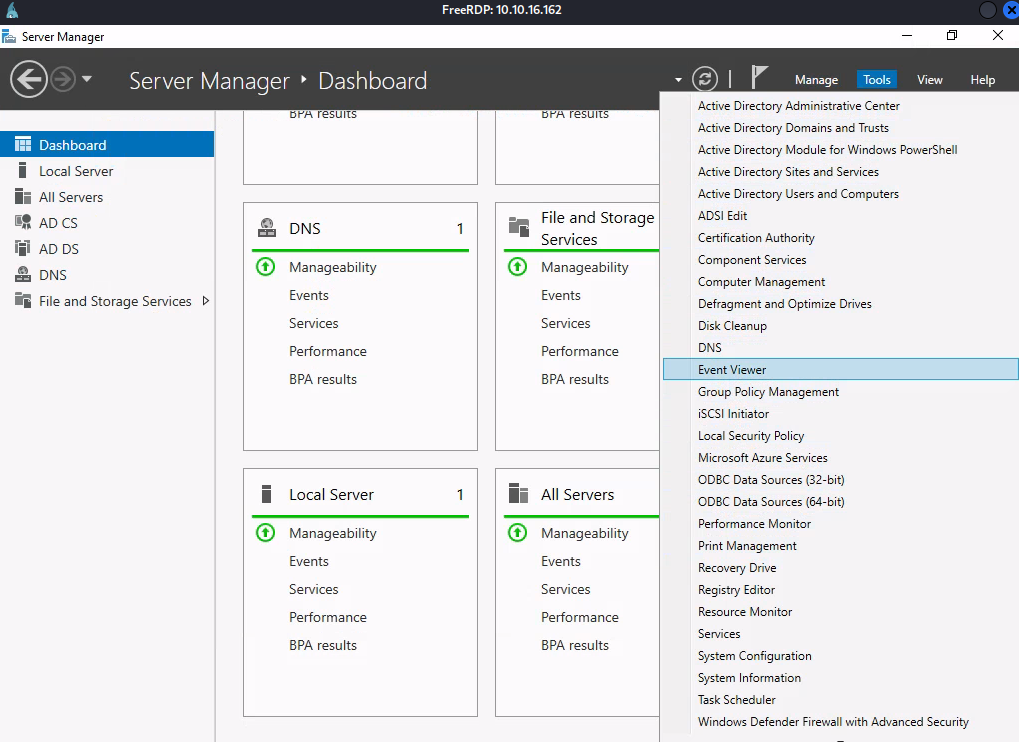Select AD DS in the sidebar
Viewport: 1019px width, 742px height.
107,249
